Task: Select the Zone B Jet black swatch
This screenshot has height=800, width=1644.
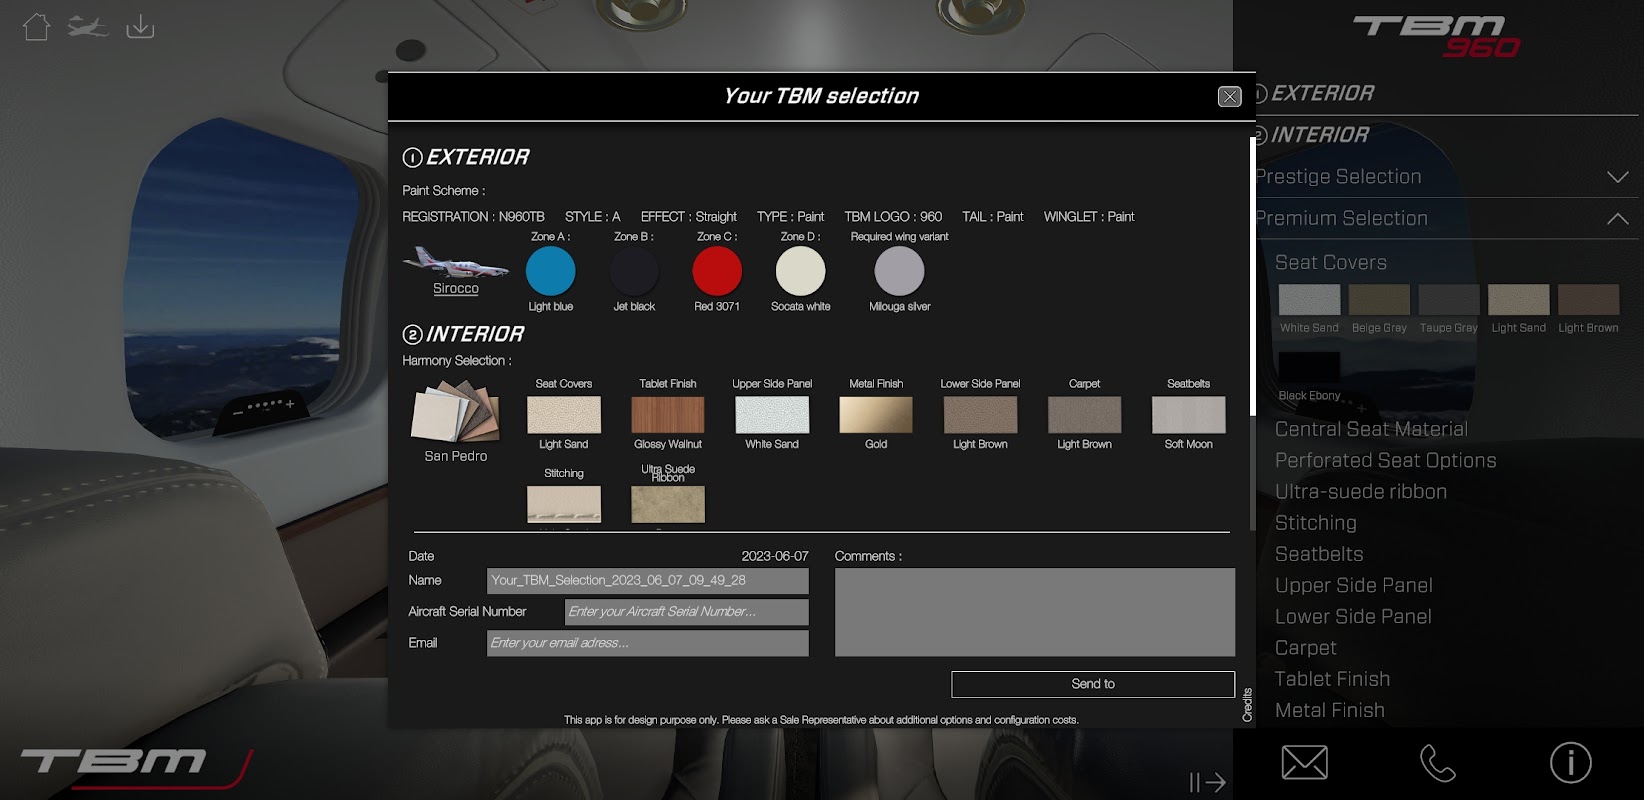Action: tap(635, 271)
